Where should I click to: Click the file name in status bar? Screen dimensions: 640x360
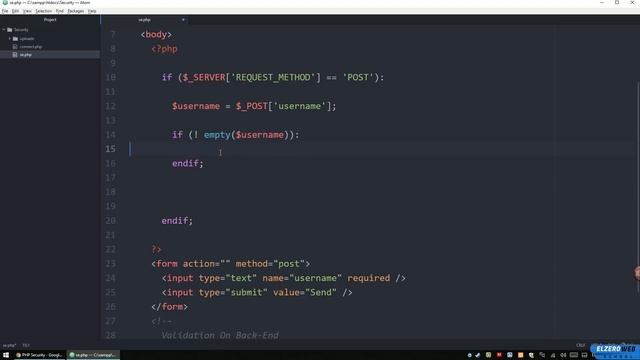(x=9, y=345)
